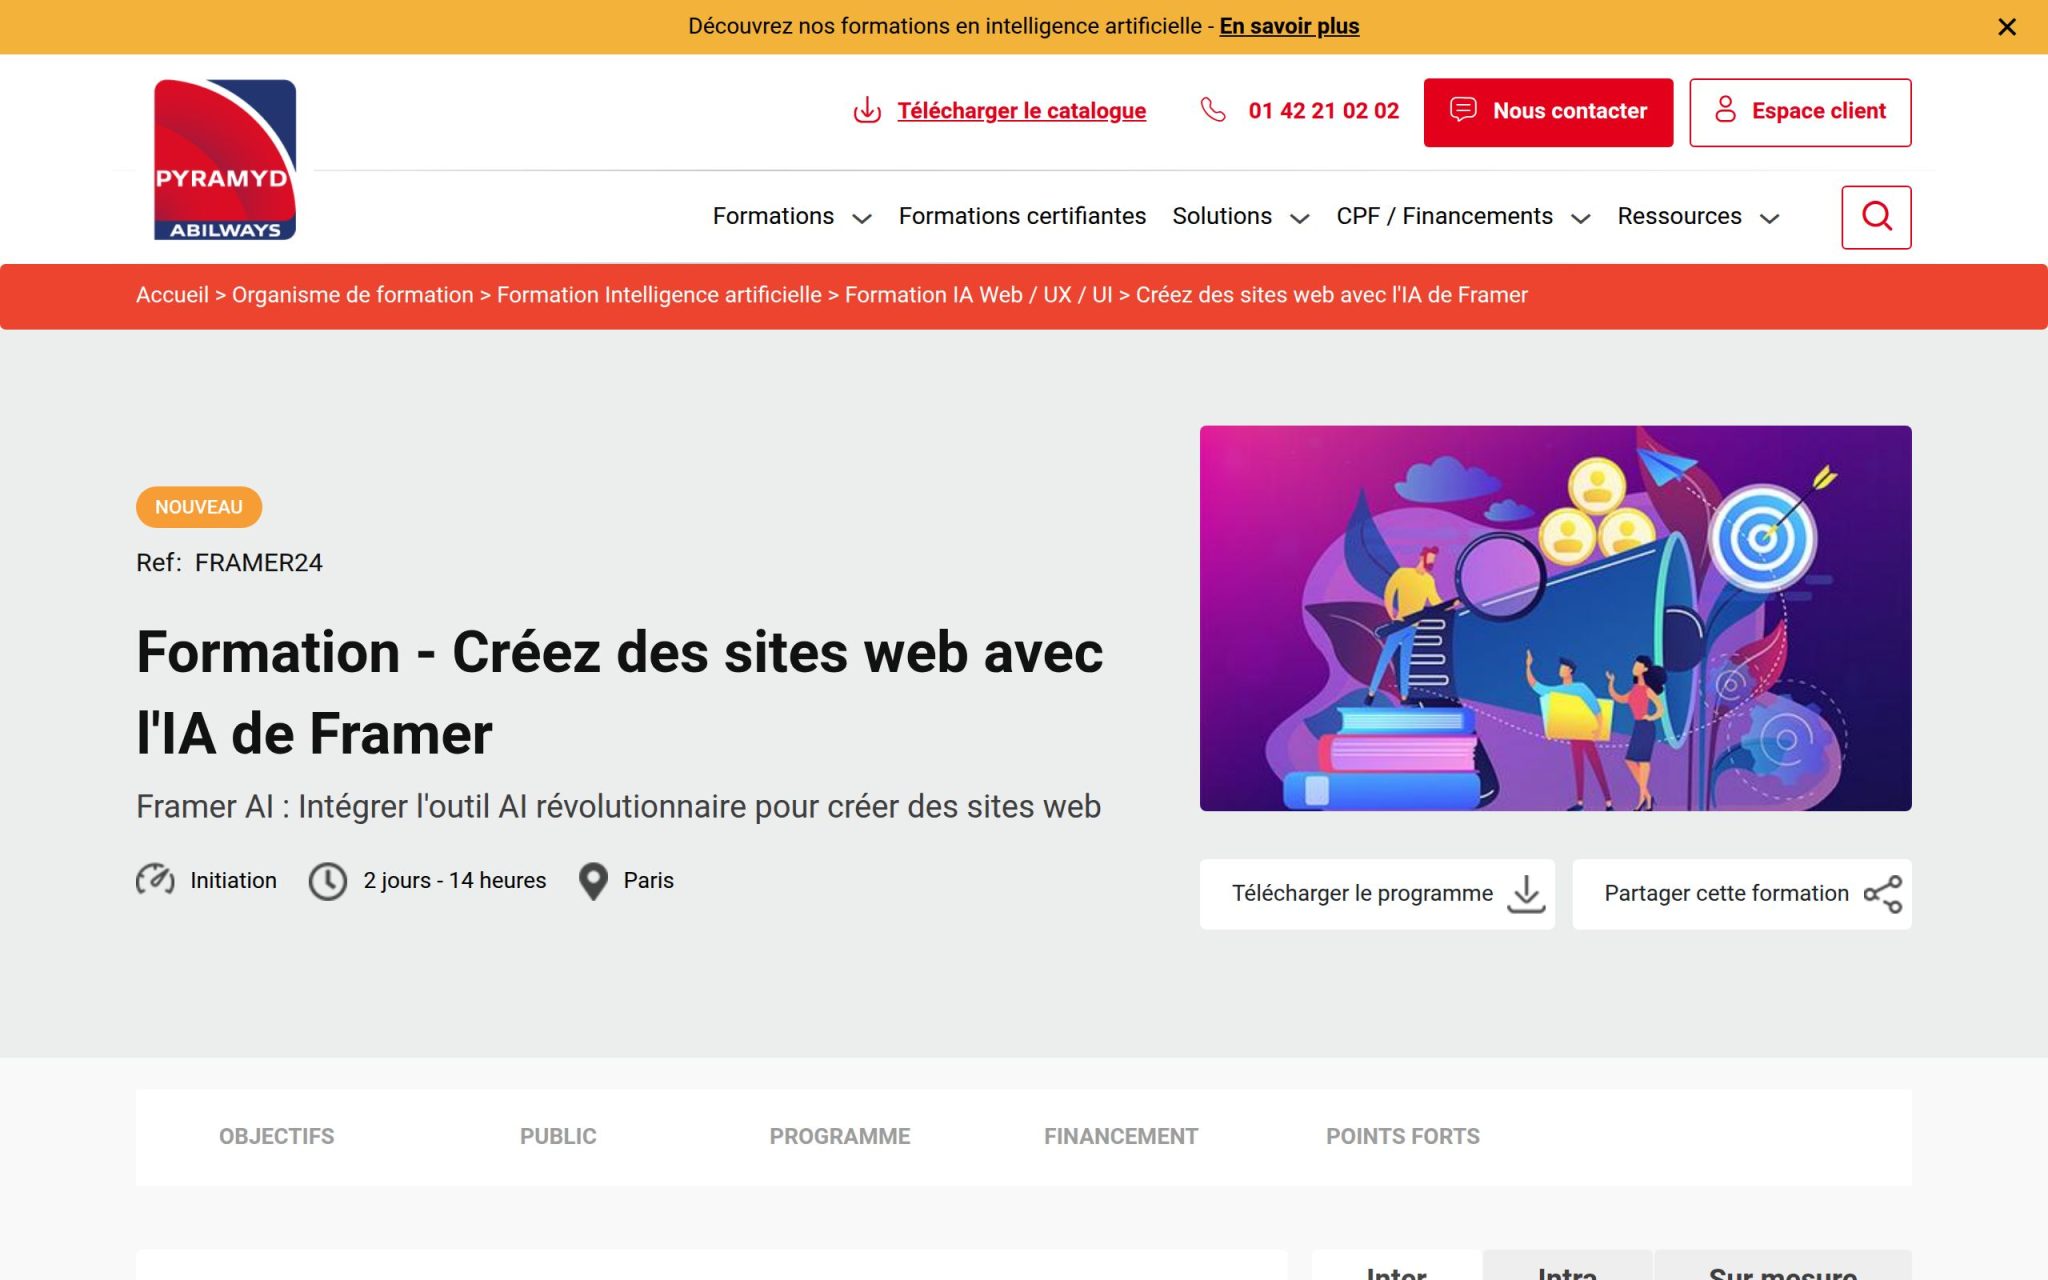This screenshot has width=2048, height=1280.
Task: Open the 'En savoir plus' banner link
Action: click(x=1289, y=26)
